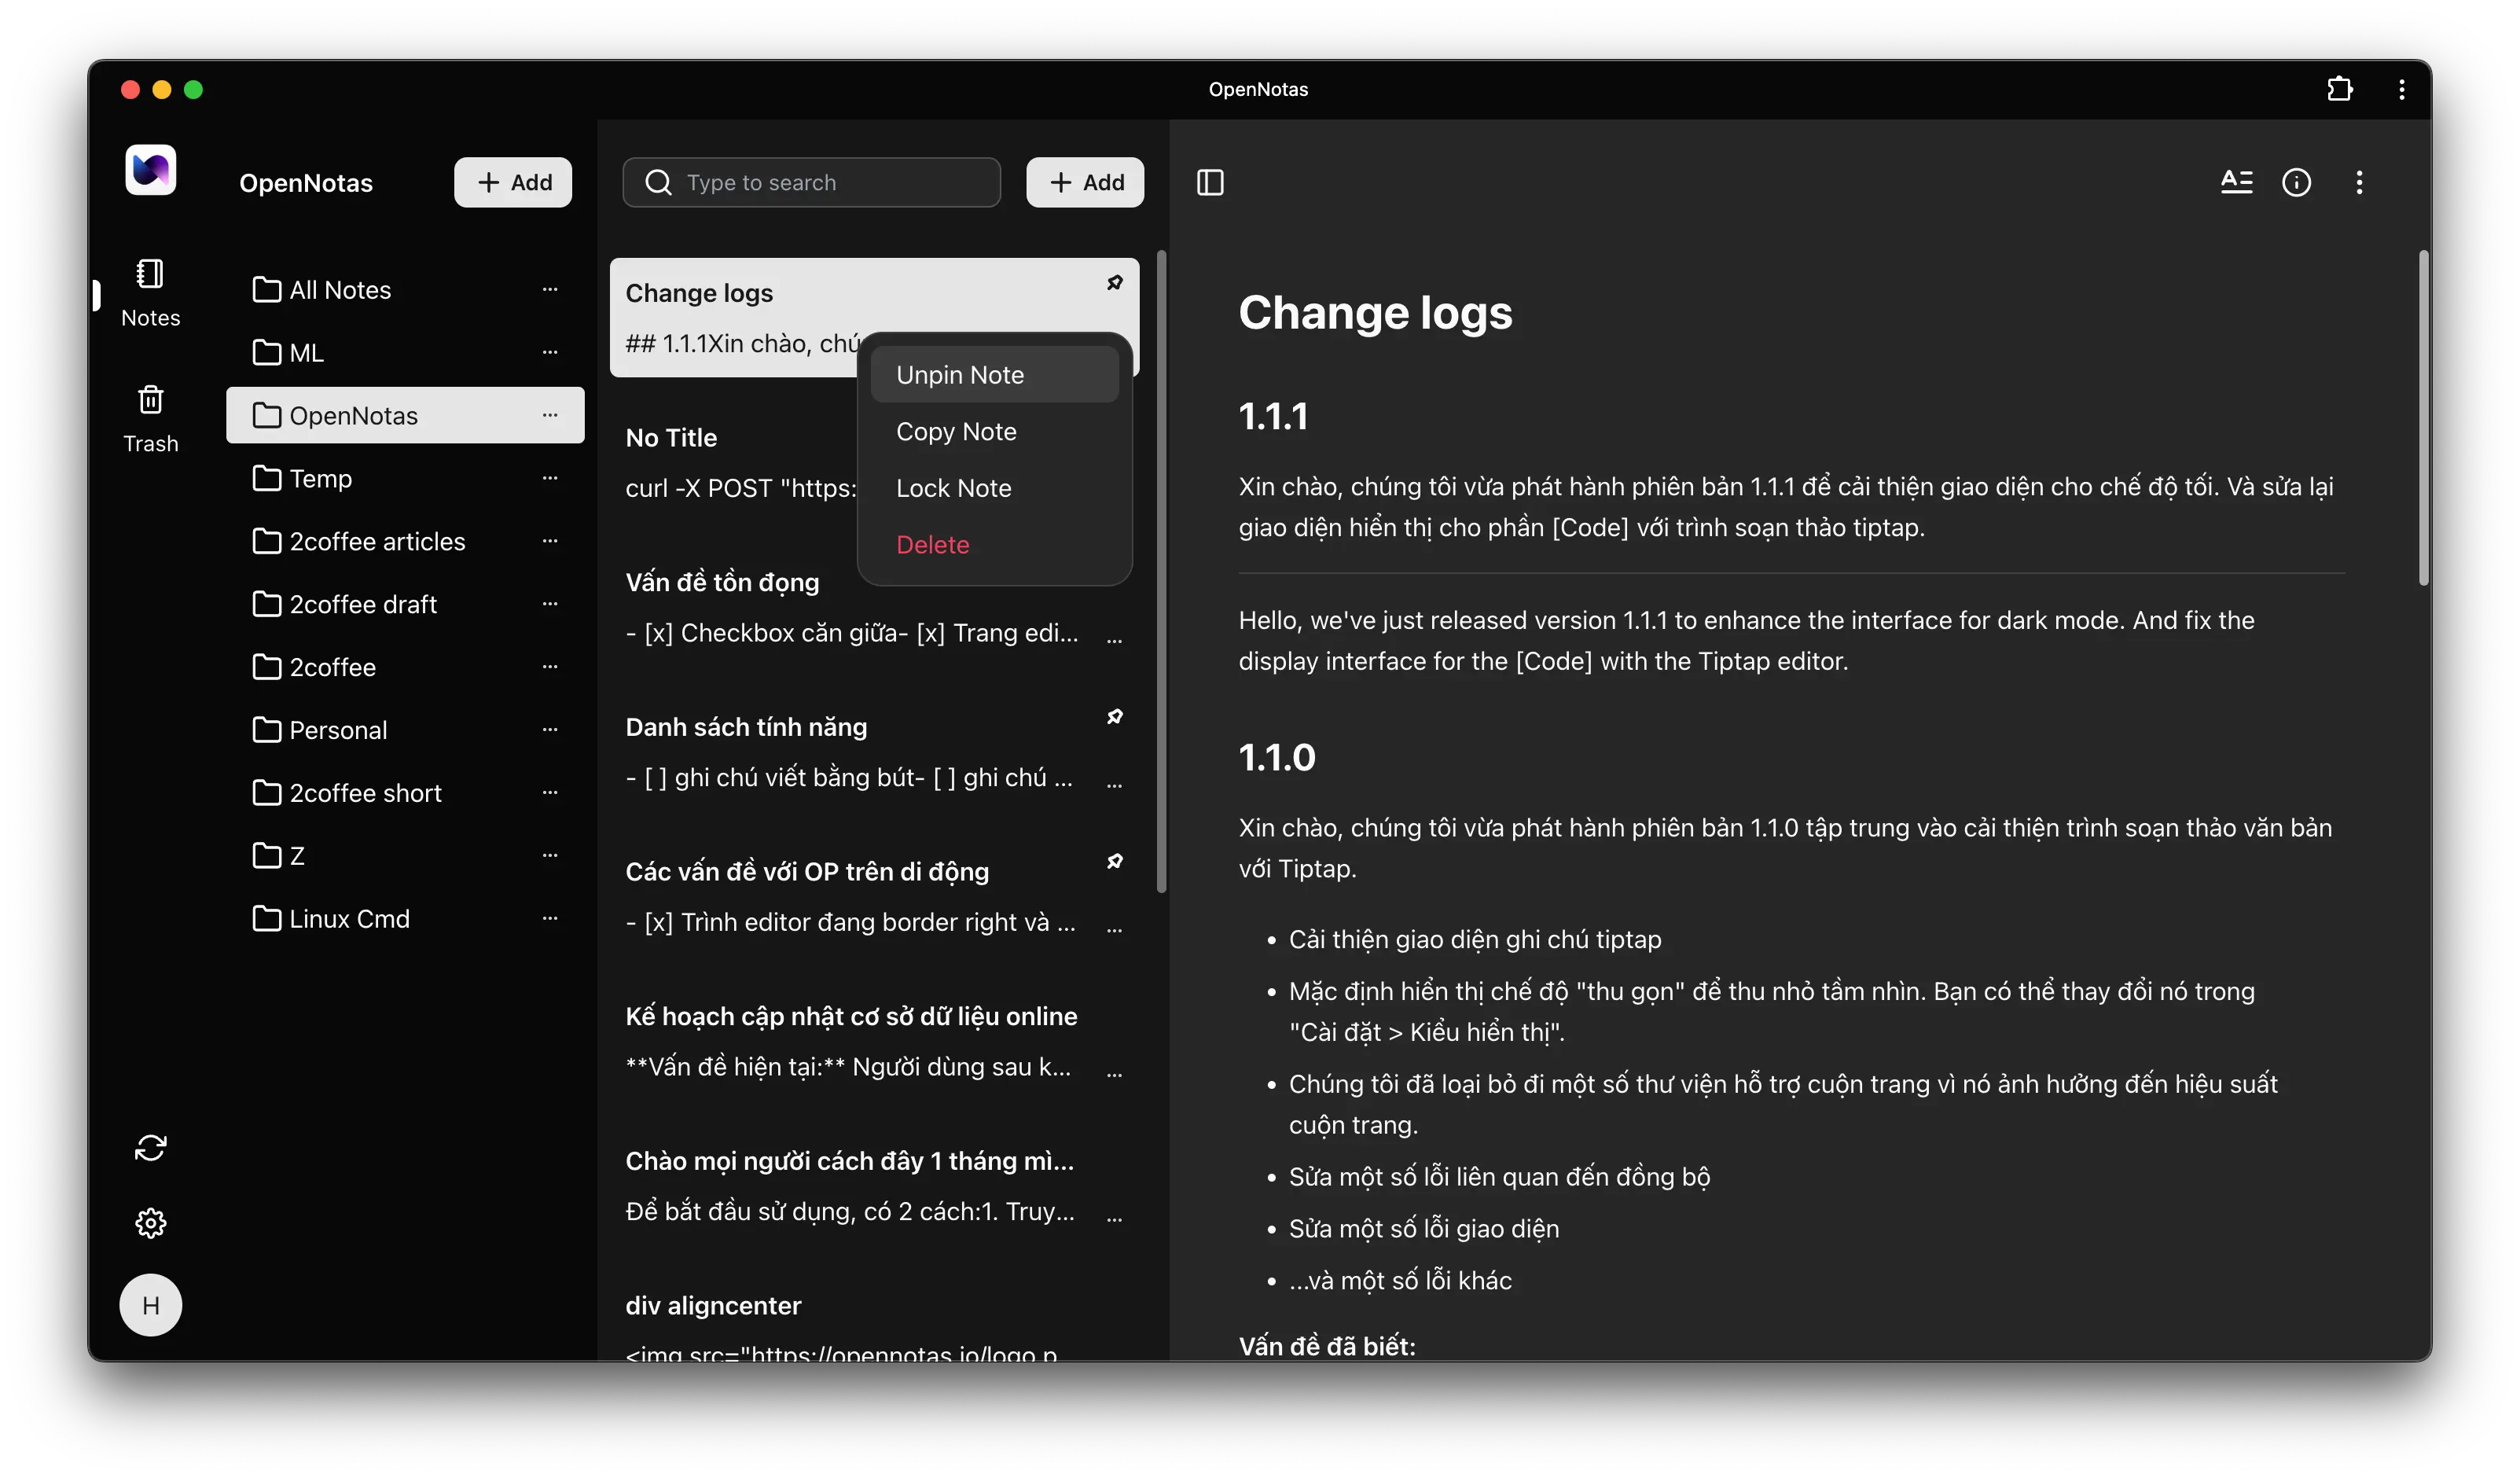Image resolution: width=2520 pixels, height=1478 pixels.
Task: Open text formatting icon in editor toolbar
Action: 2236,182
